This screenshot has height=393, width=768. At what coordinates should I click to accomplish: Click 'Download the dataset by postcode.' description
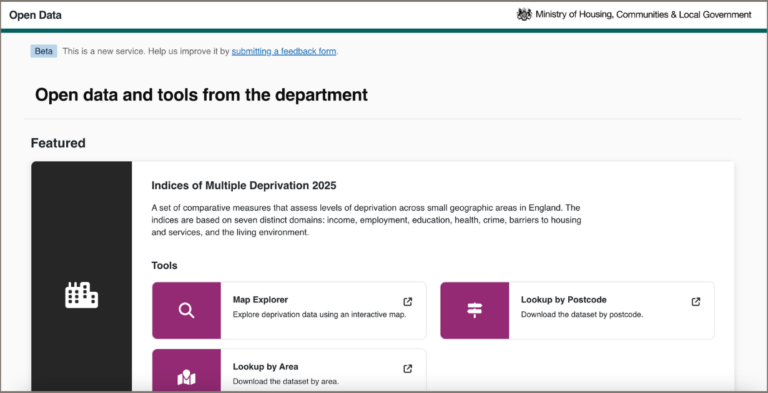pos(581,315)
